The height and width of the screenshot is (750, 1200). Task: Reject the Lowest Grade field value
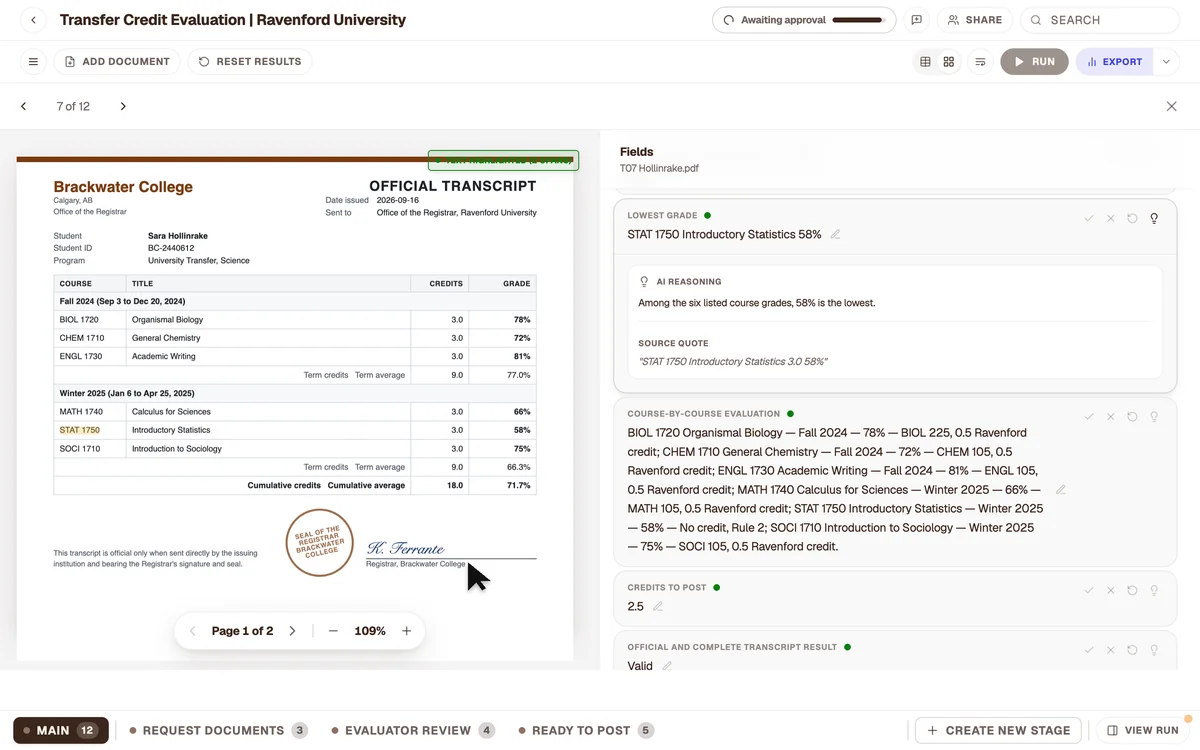(1110, 218)
